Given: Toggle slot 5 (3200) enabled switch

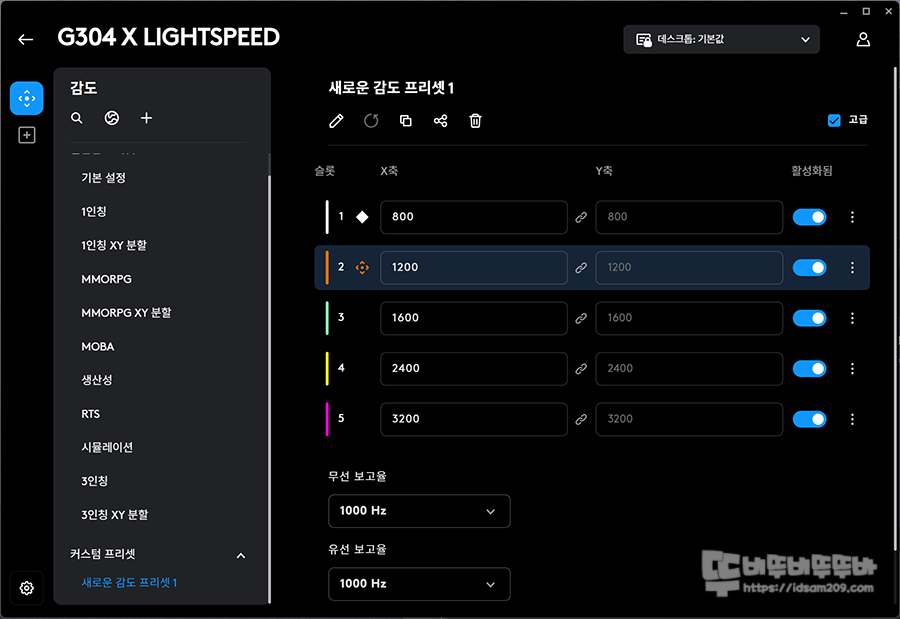Looking at the screenshot, I should (809, 419).
